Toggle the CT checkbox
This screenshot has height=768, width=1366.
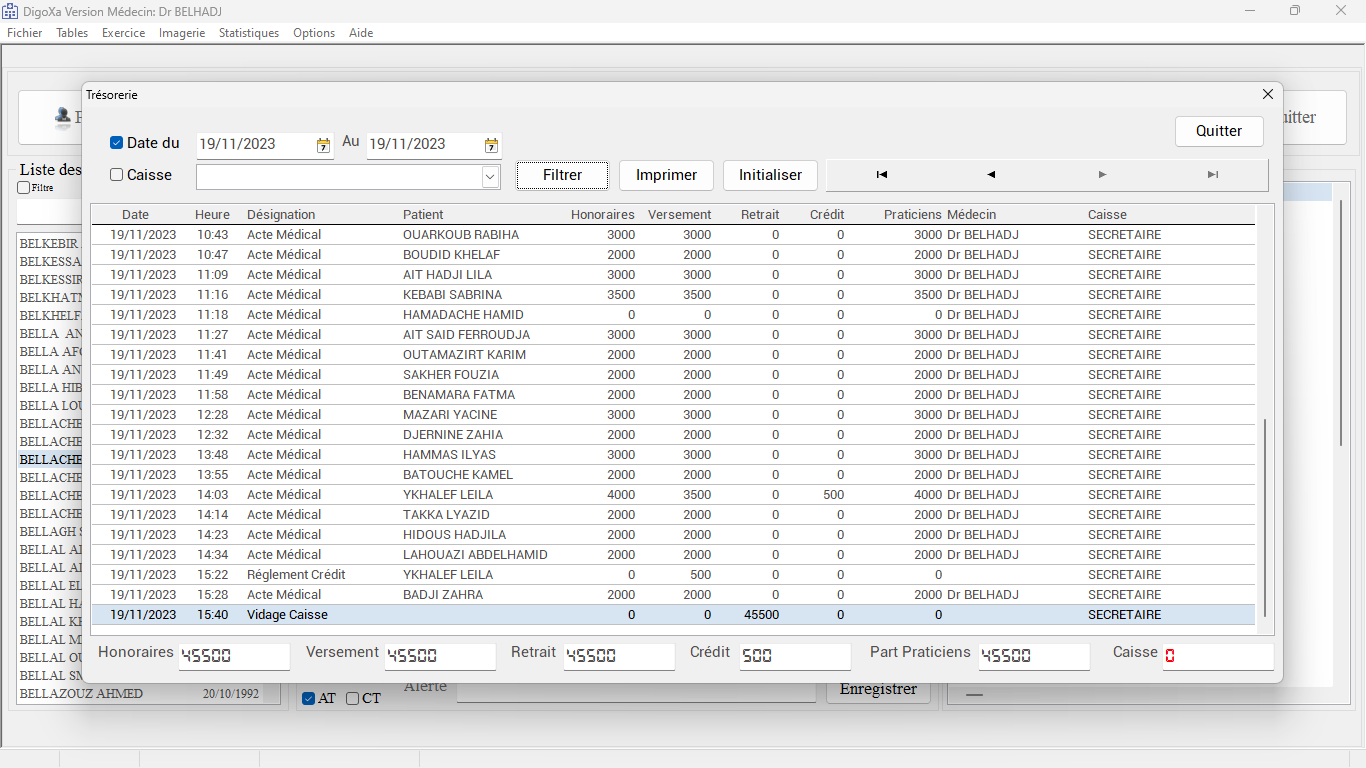tap(352, 699)
